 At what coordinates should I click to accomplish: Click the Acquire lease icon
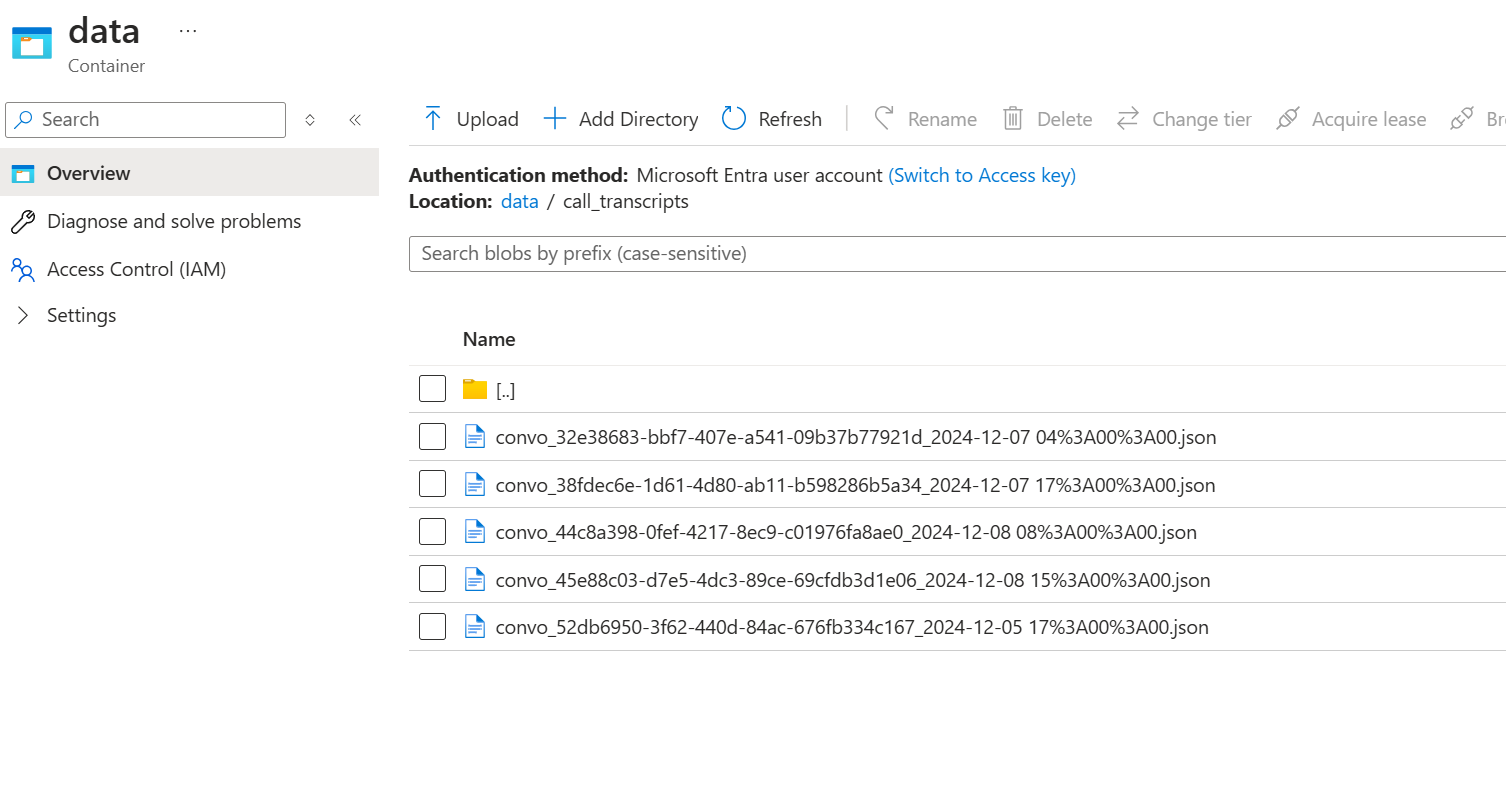(1288, 119)
